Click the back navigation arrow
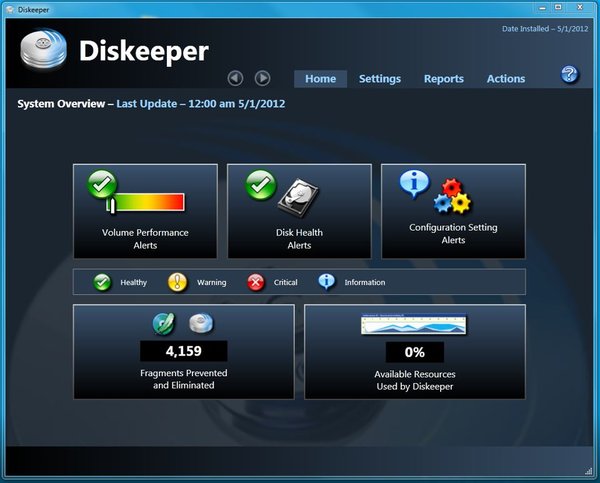The width and height of the screenshot is (600, 483). 235,78
